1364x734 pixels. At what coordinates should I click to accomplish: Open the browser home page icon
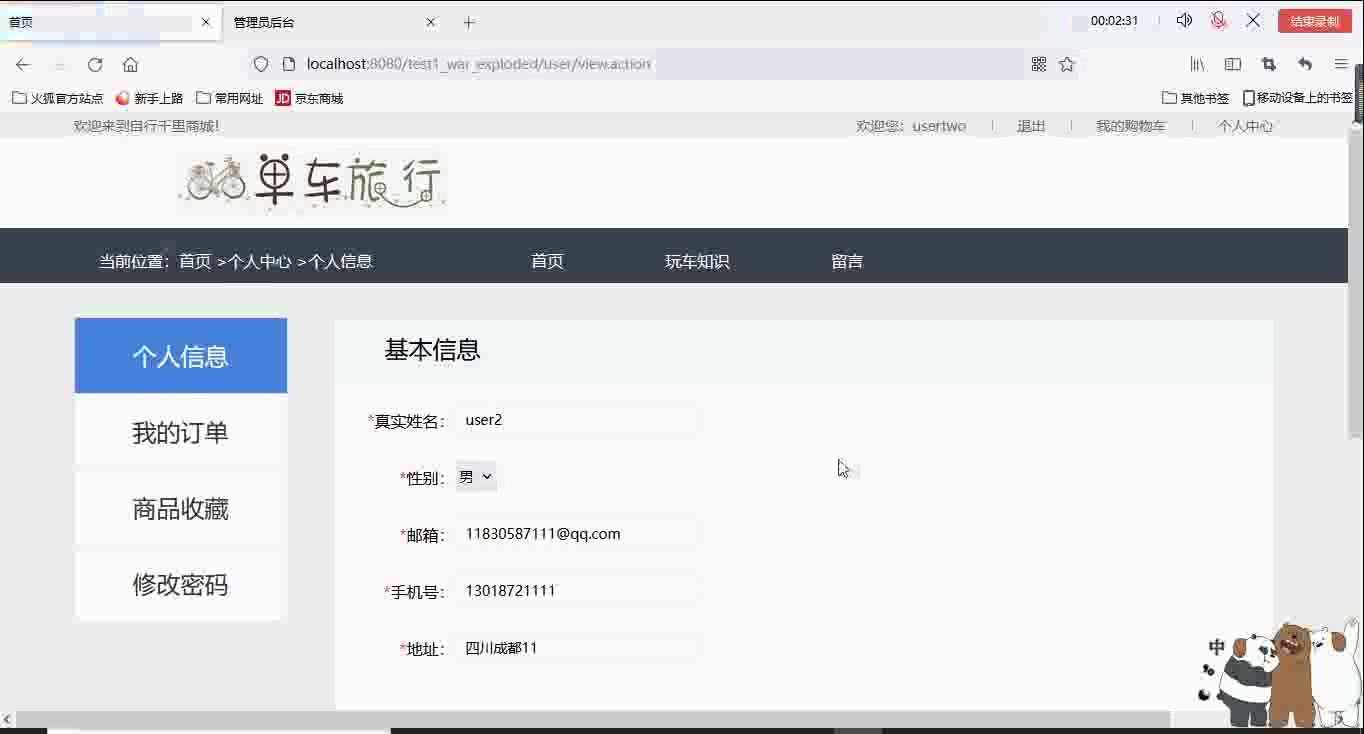tap(130, 64)
